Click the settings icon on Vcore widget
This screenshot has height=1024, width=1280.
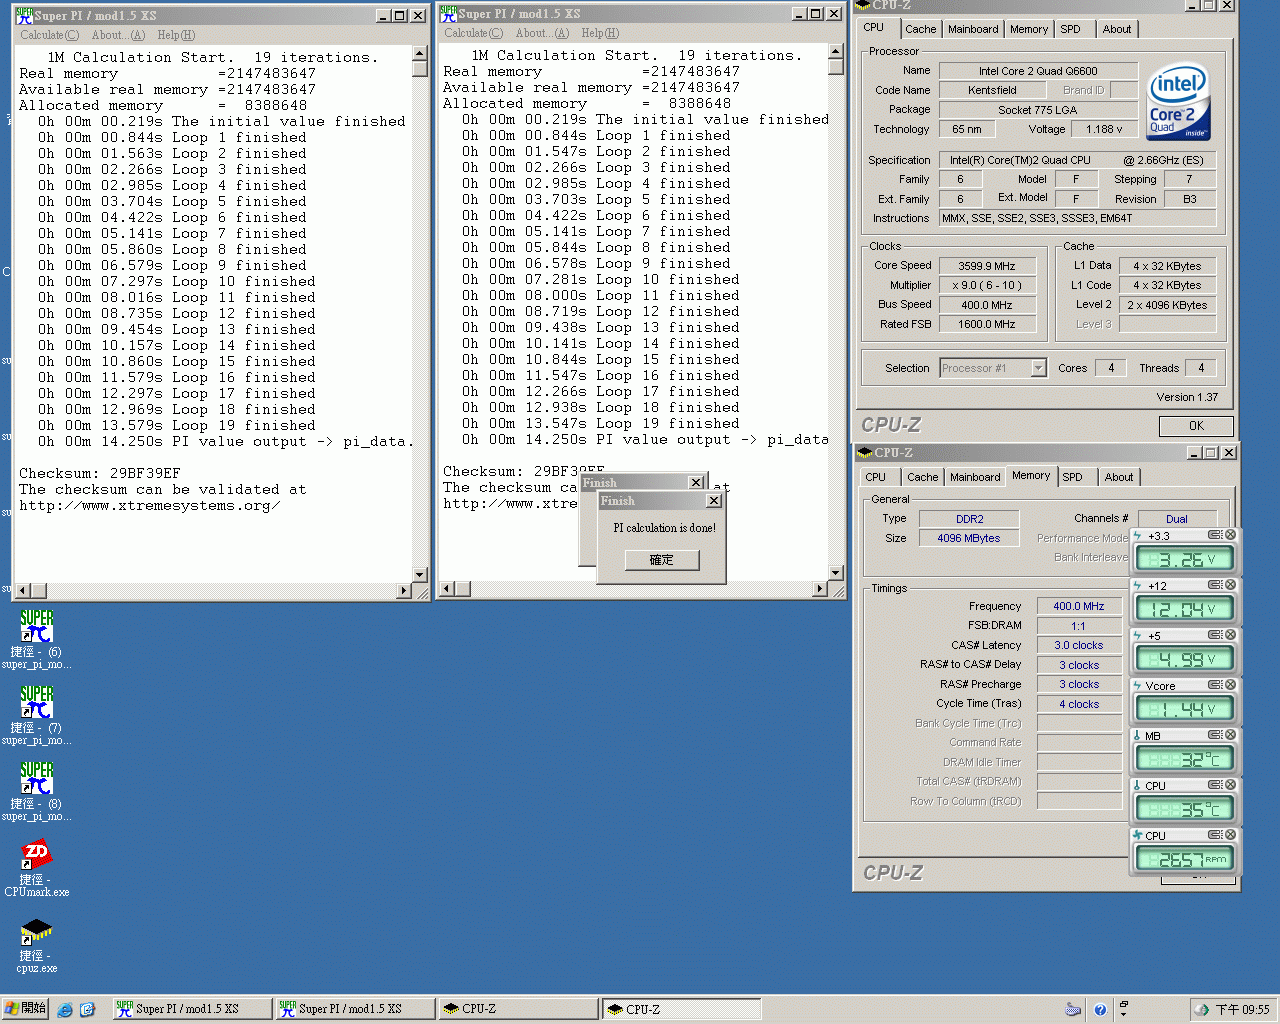(x=1215, y=685)
